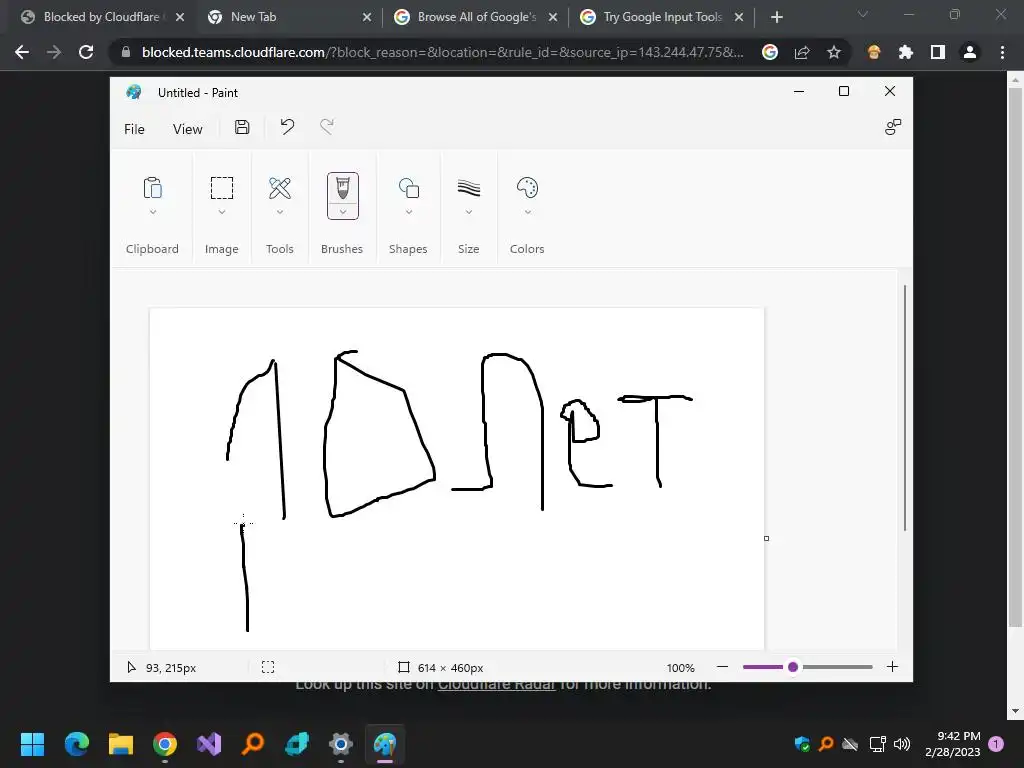The image size is (1024, 768).
Task: Open Visual Studio from taskbar
Action: [x=210, y=744]
